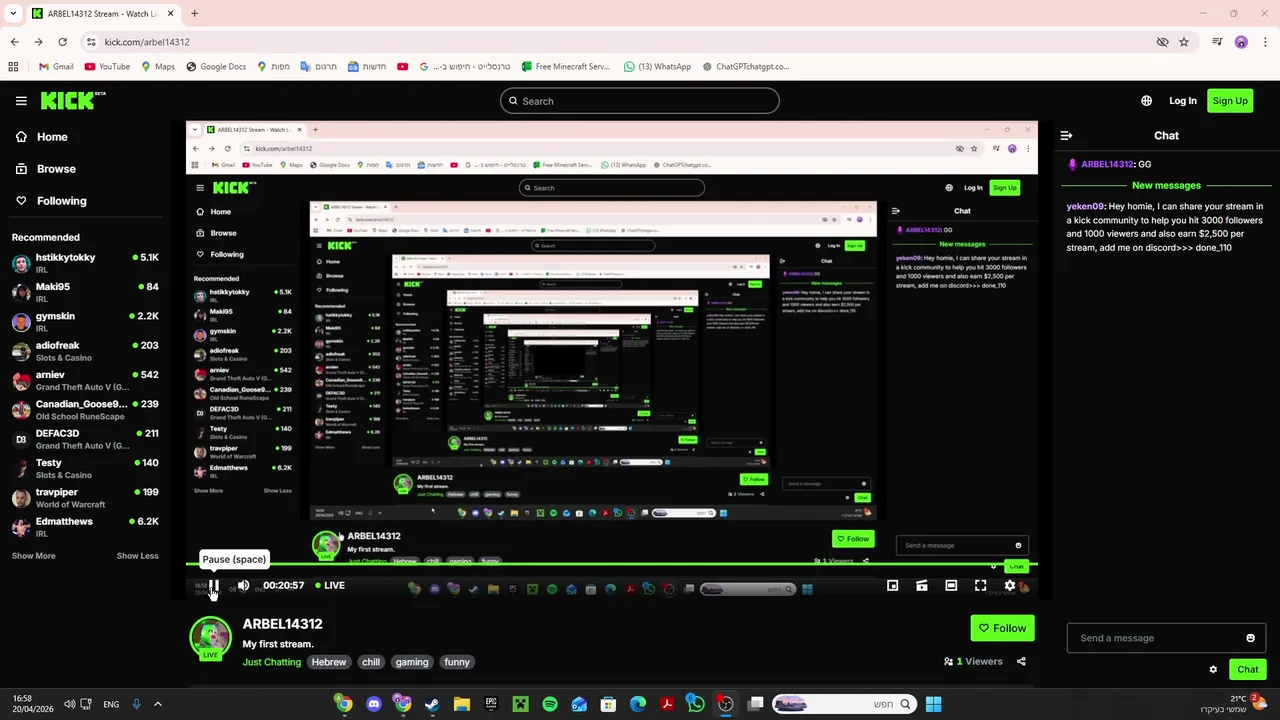
Task: Open Steam from the taskbar
Action: 432,704
